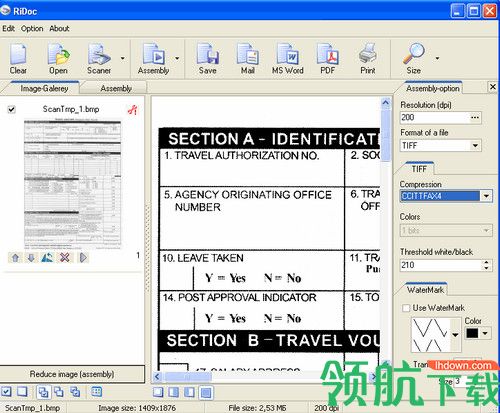Open the Scaner dropdown arrow
Screen dimensions: 500x413
coord(123,58)
